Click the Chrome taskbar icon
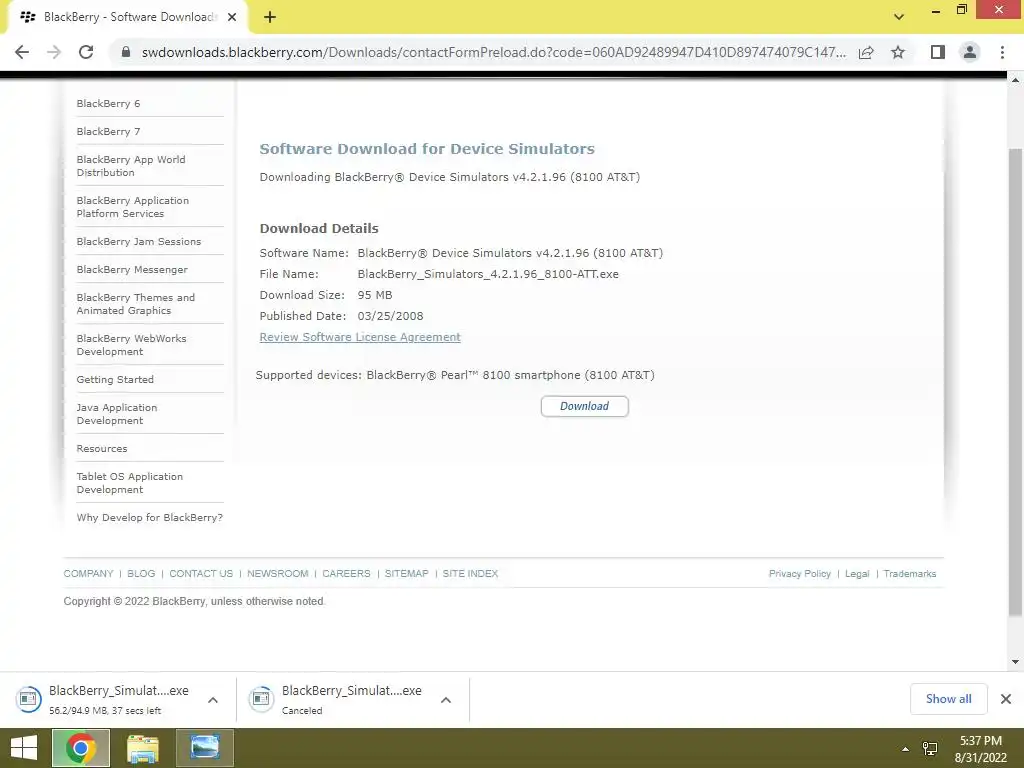Viewport: 1024px width, 768px height. pos(81,748)
